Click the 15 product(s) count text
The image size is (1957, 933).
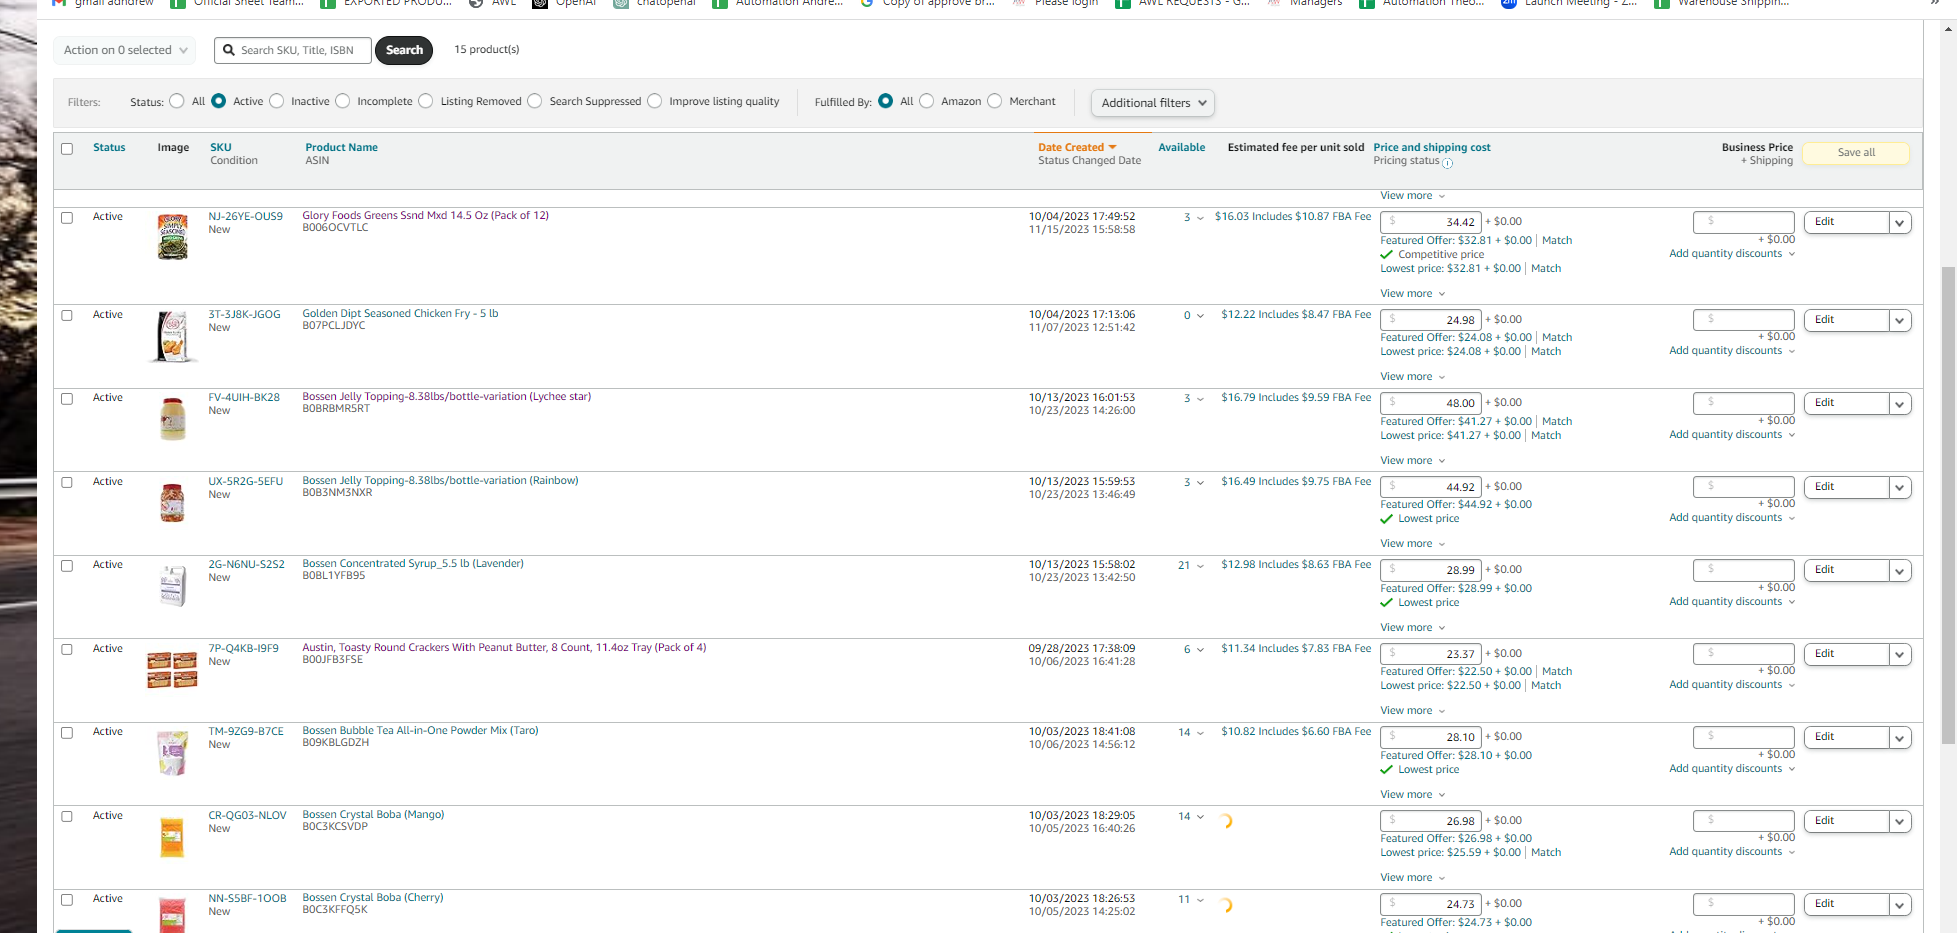[487, 50]
